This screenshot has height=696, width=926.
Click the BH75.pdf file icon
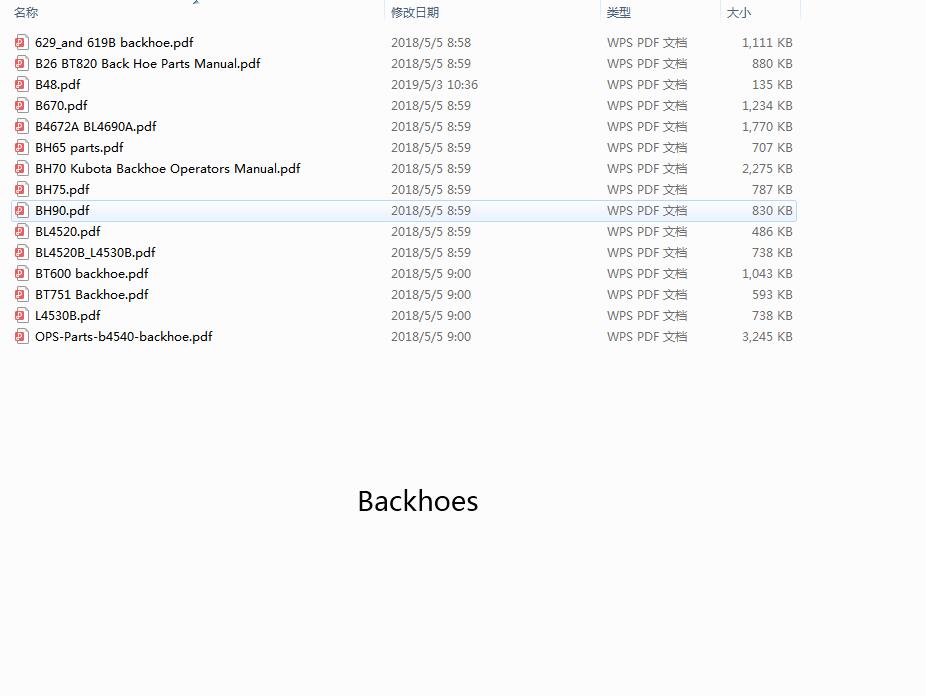22,190
